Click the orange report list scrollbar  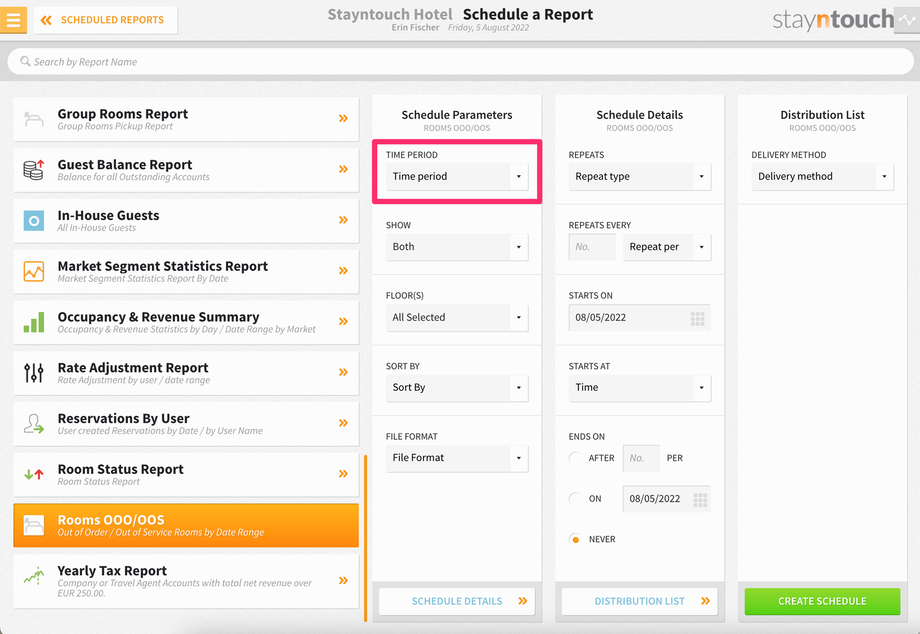(366, 538)
